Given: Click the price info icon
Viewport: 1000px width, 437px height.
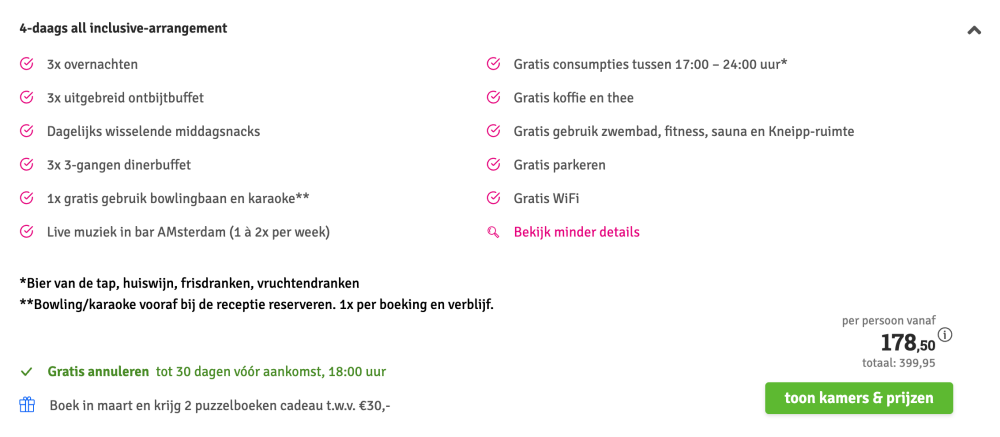Looking at the screenshot, I should (x=945, y=335).
